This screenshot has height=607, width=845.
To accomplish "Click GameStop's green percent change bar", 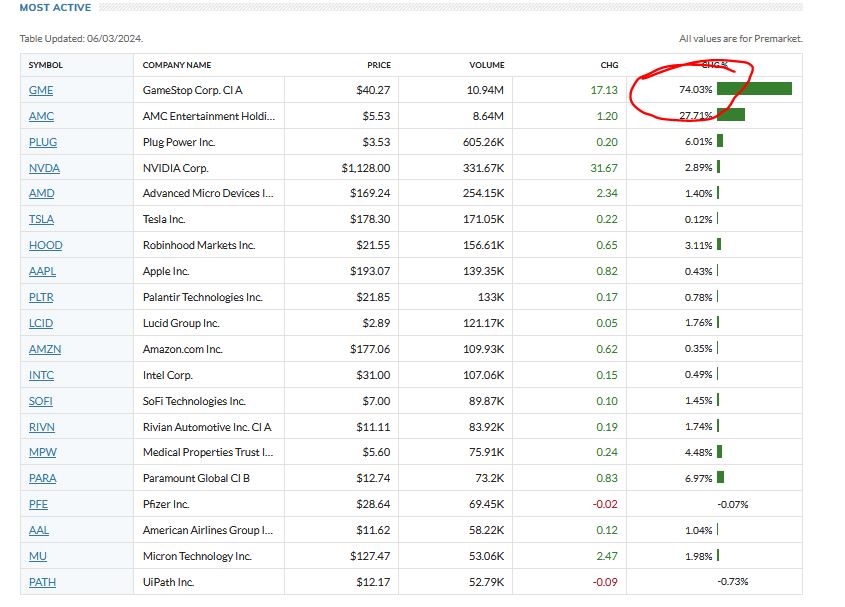I will [754, 89].
